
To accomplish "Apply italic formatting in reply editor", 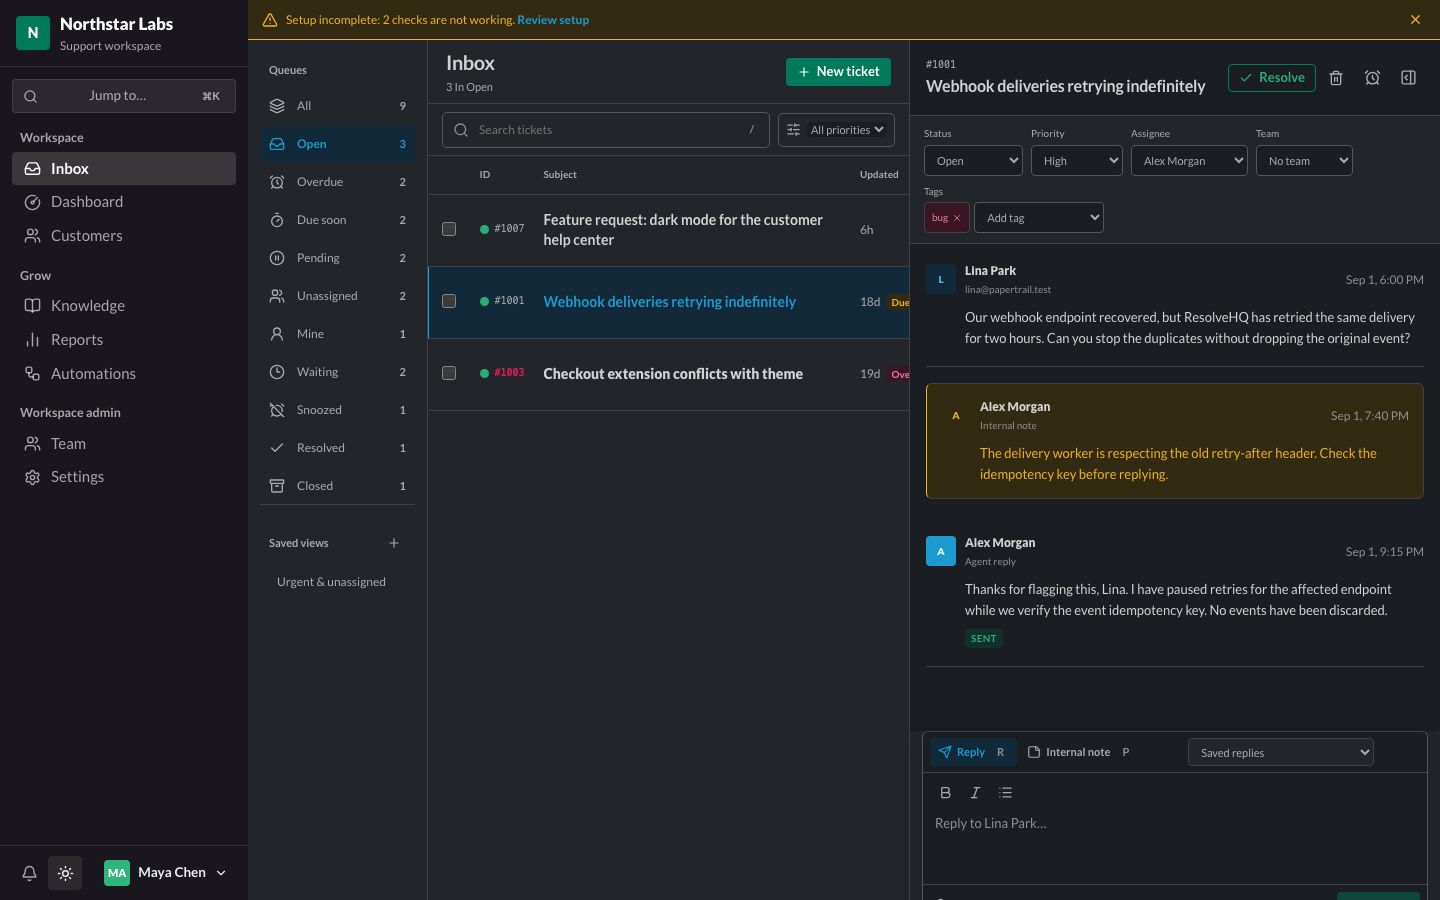I will tap(975, 793).
